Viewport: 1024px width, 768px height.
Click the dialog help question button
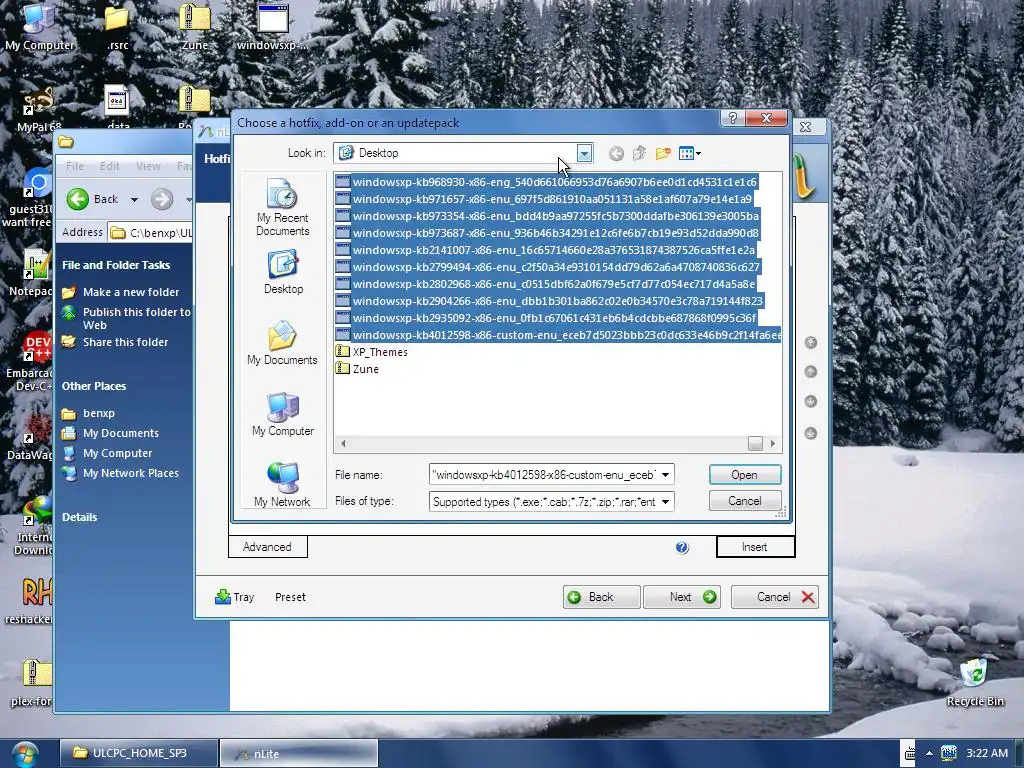[x=733, y=118]
